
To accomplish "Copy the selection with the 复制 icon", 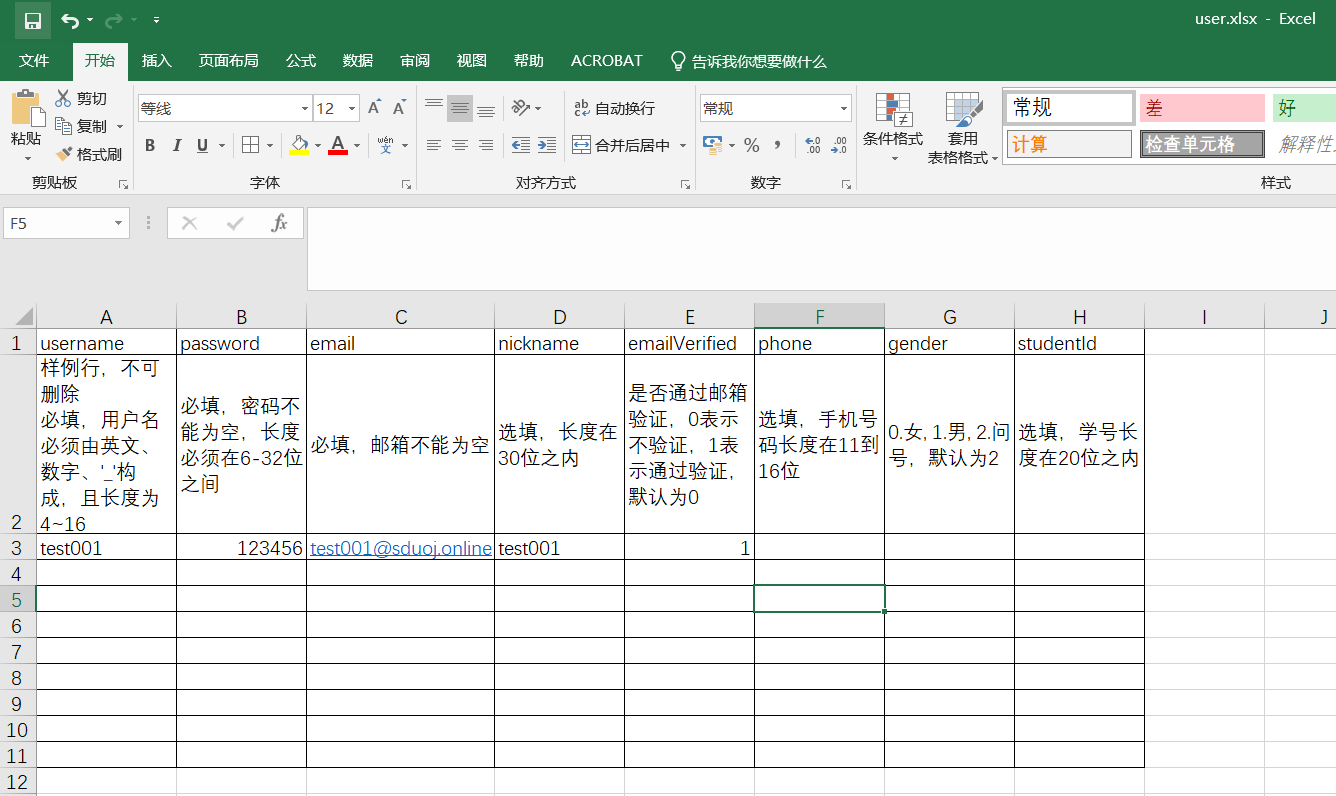I will pyautogui.click(x=64, y=126).
